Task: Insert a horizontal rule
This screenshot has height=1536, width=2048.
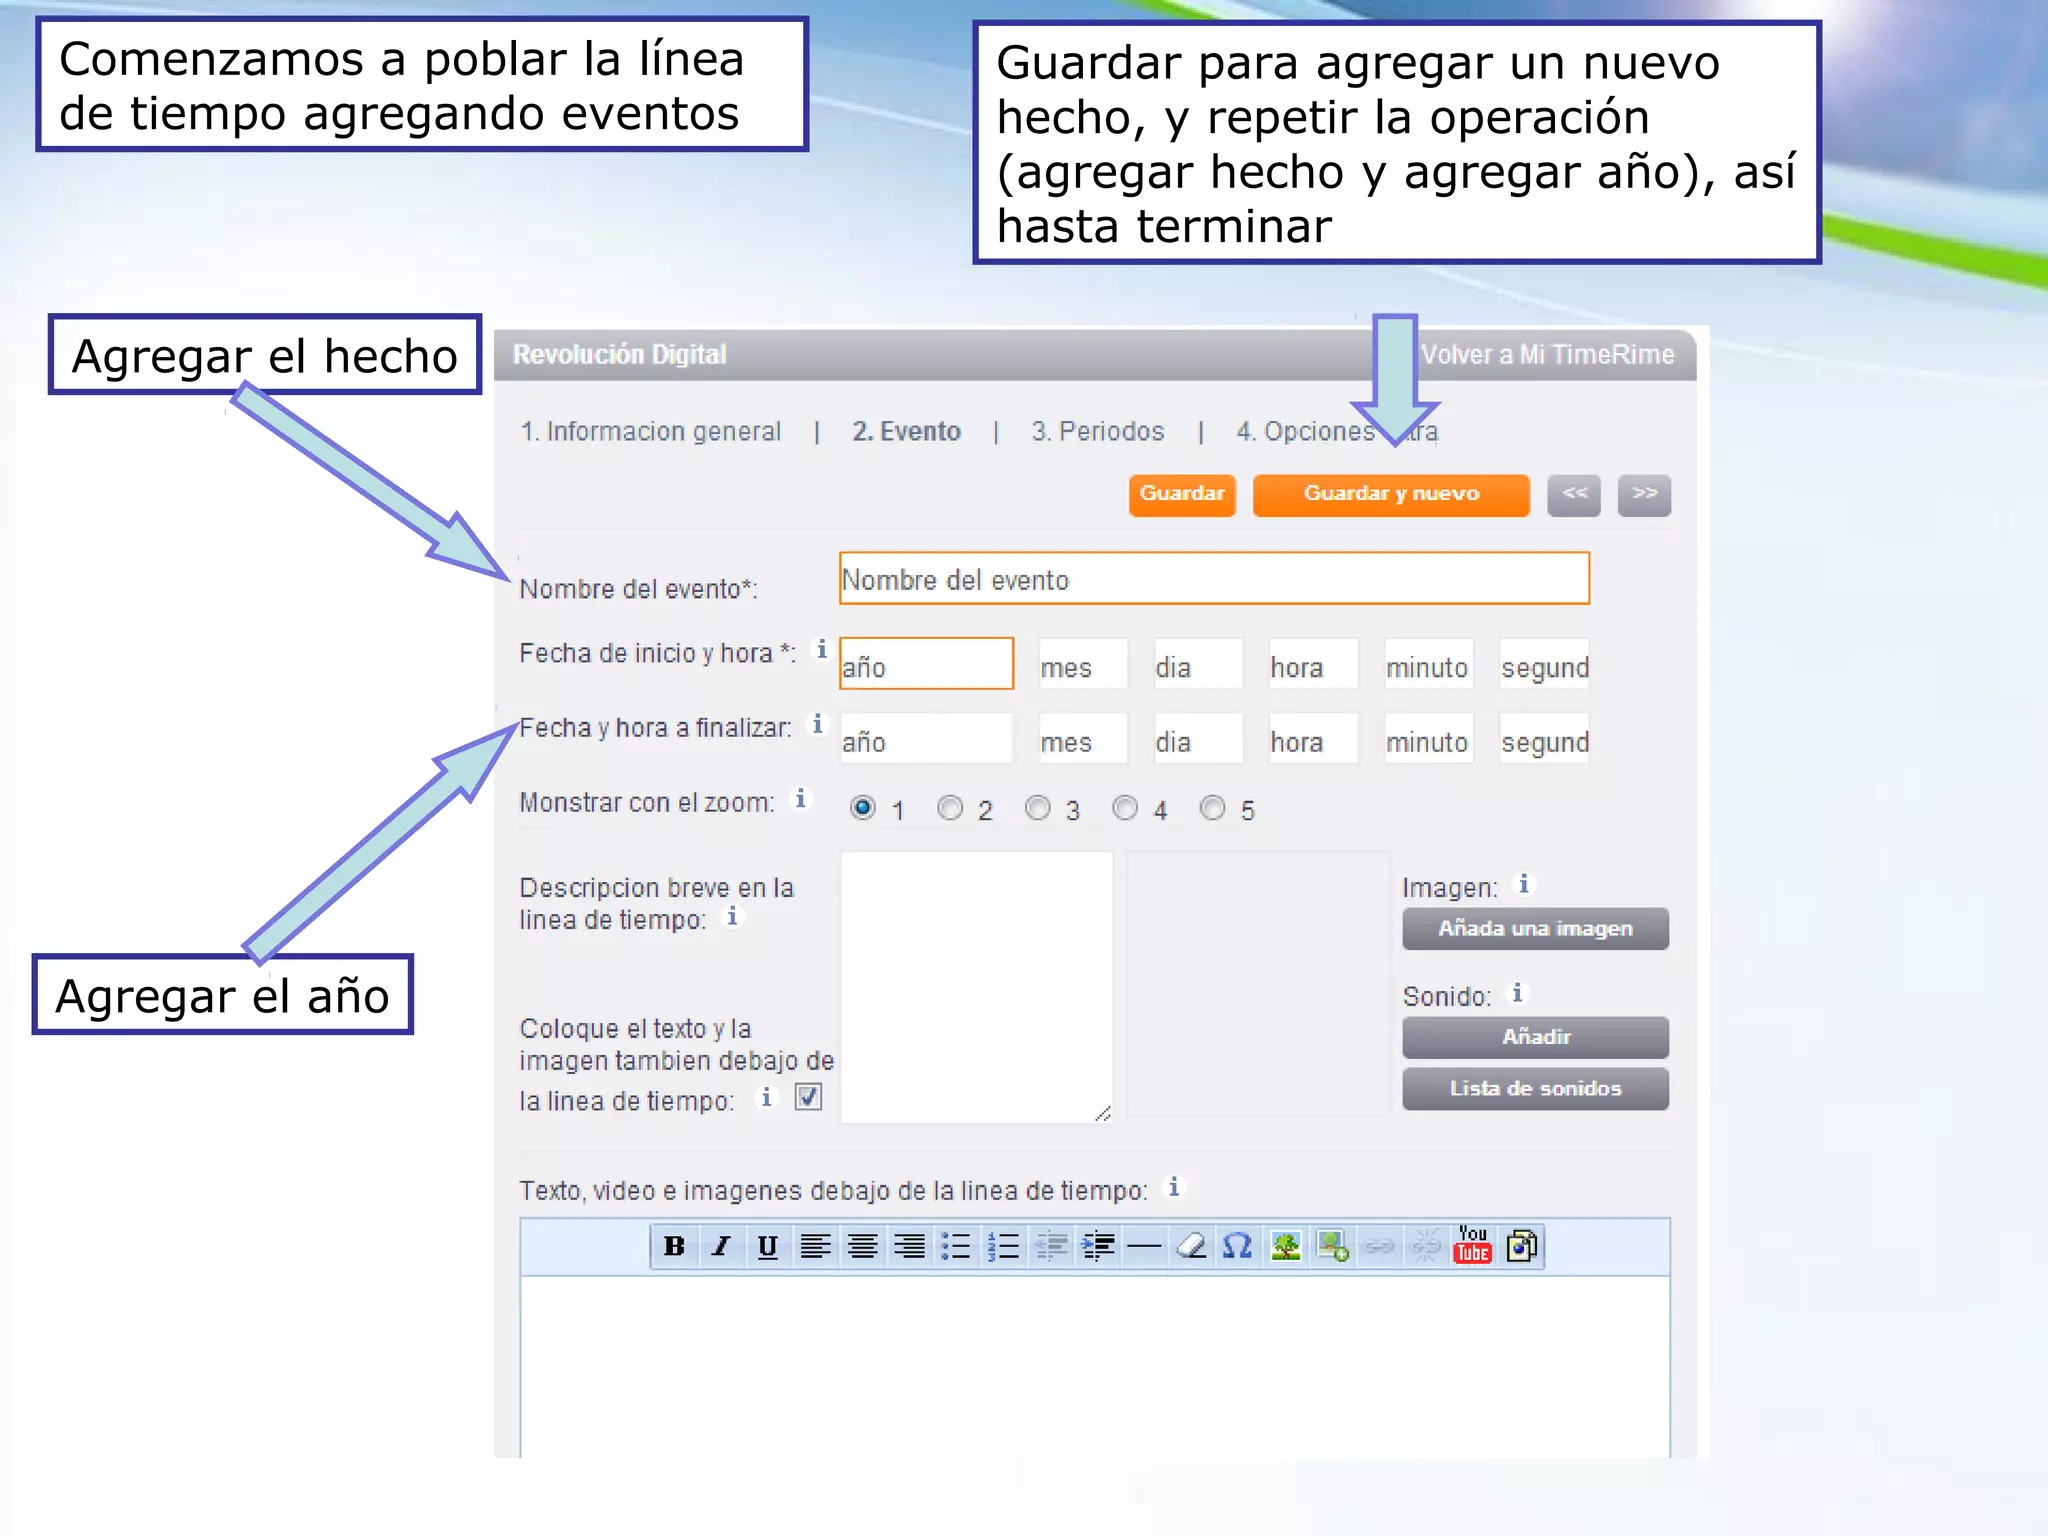Action: tap(1144, 1246)
